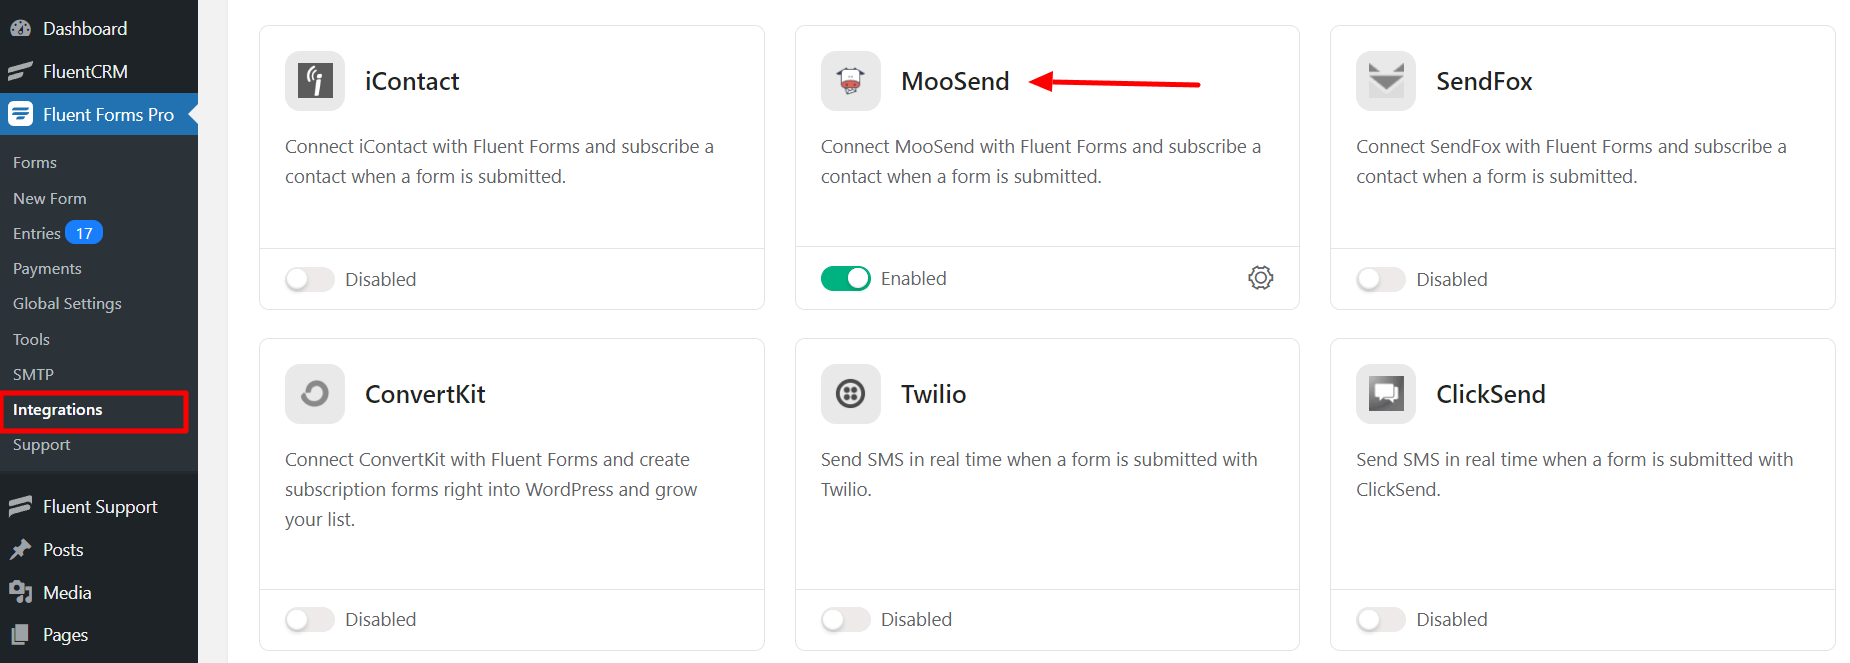Open the Entries submenu item
1850x663 pixels.
(37, 234)
